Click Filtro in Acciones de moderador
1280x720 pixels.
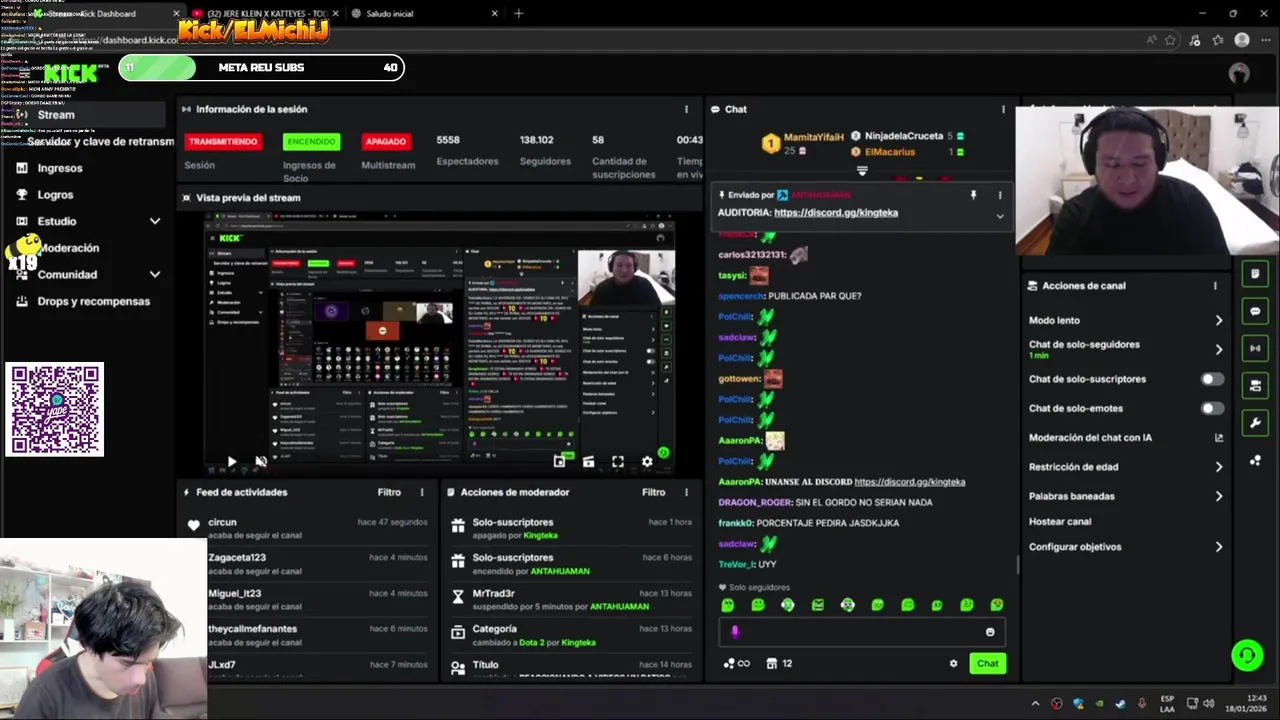coord(653,492)
